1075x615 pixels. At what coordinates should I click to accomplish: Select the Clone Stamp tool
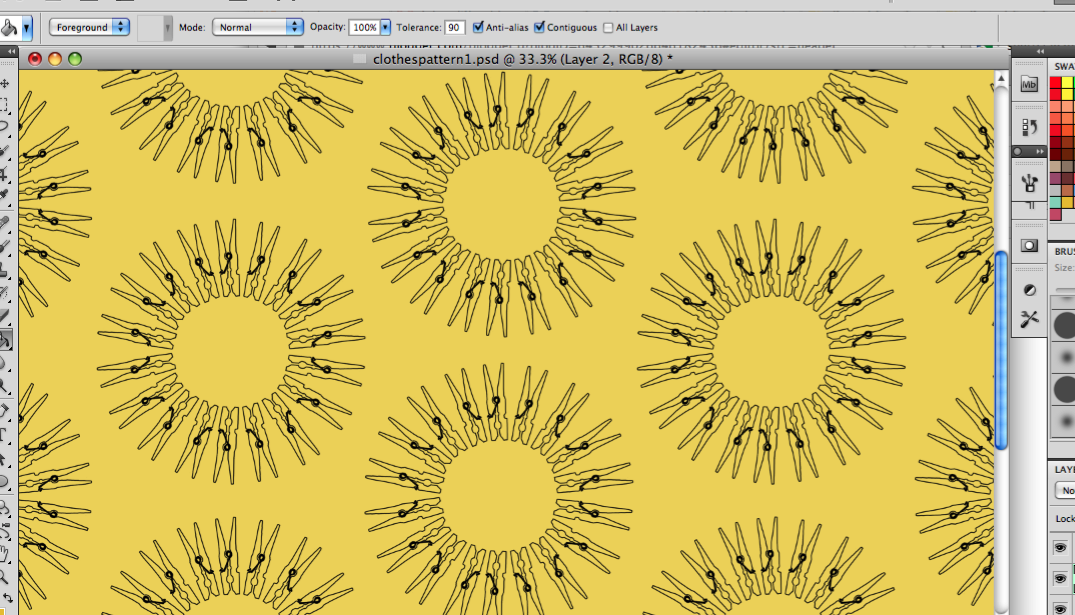[x=5, y=269]
